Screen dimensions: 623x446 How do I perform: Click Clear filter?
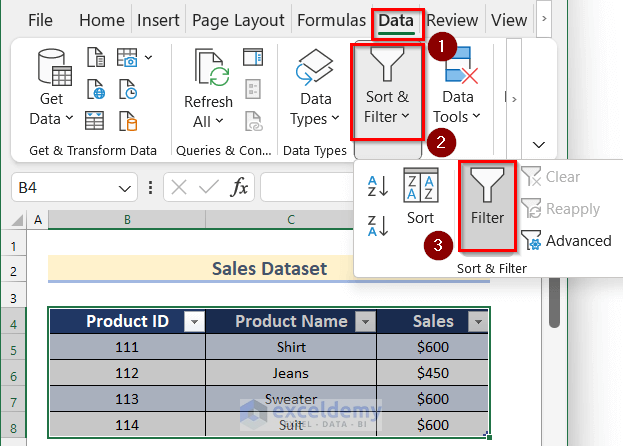click(x=551, y=177)
